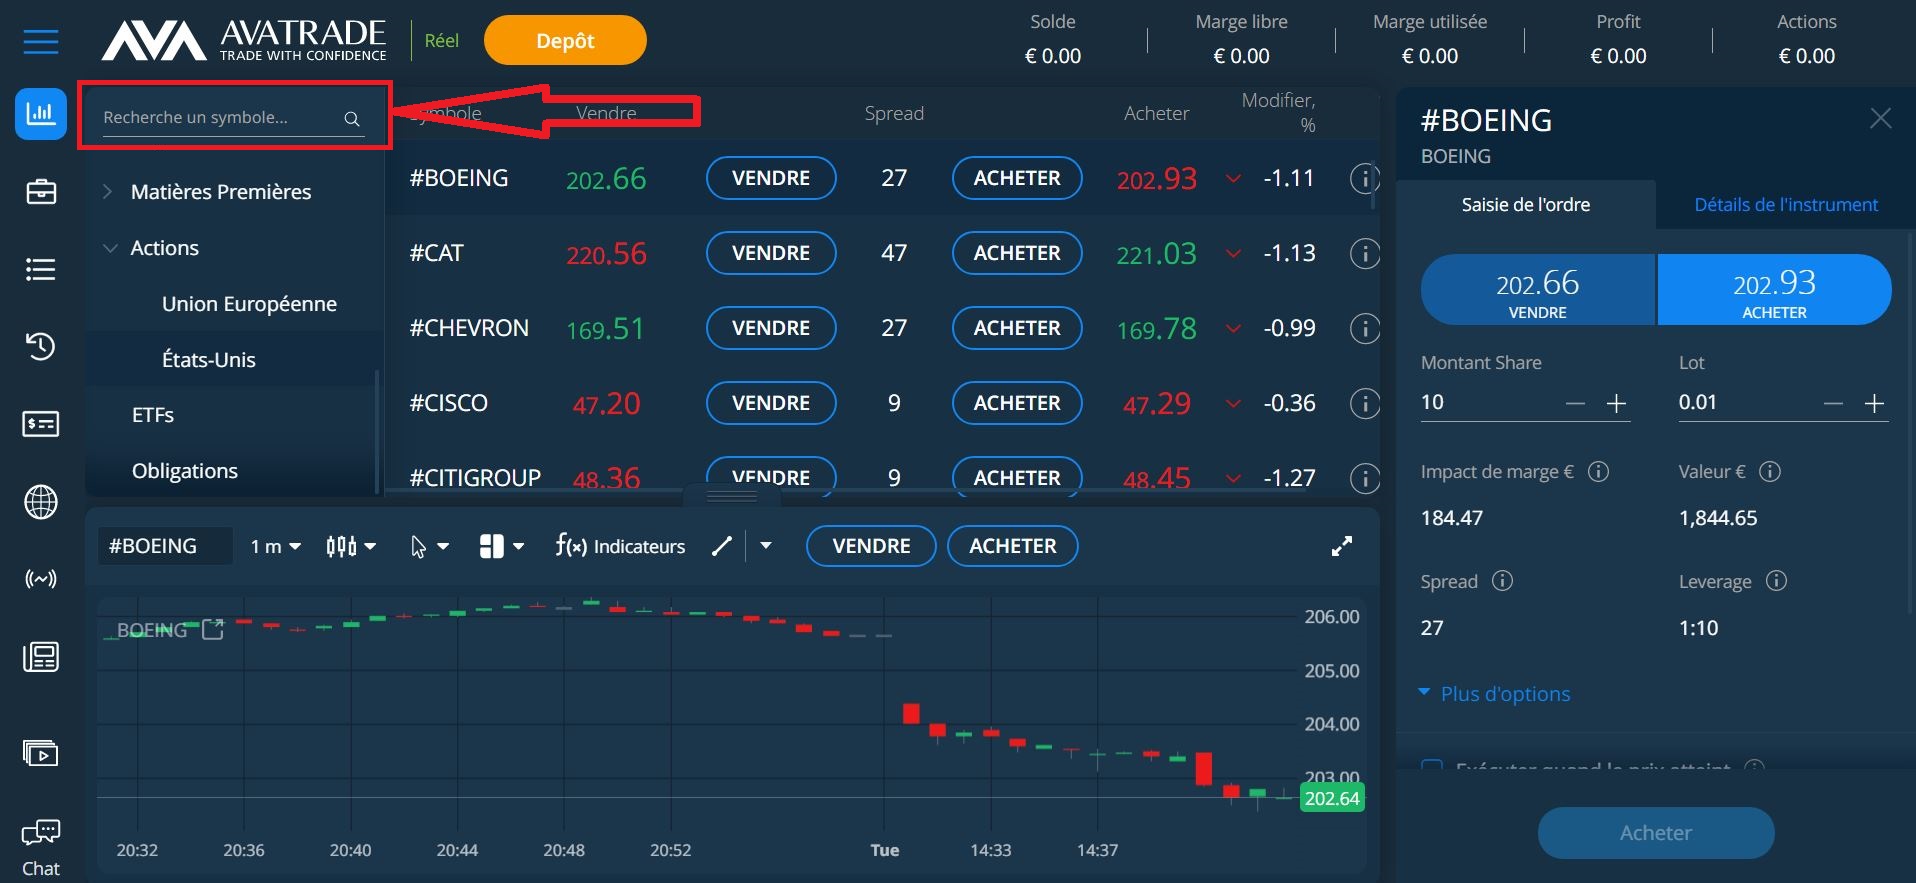Open the 1 m timeframe dropdown

[275, 546]
